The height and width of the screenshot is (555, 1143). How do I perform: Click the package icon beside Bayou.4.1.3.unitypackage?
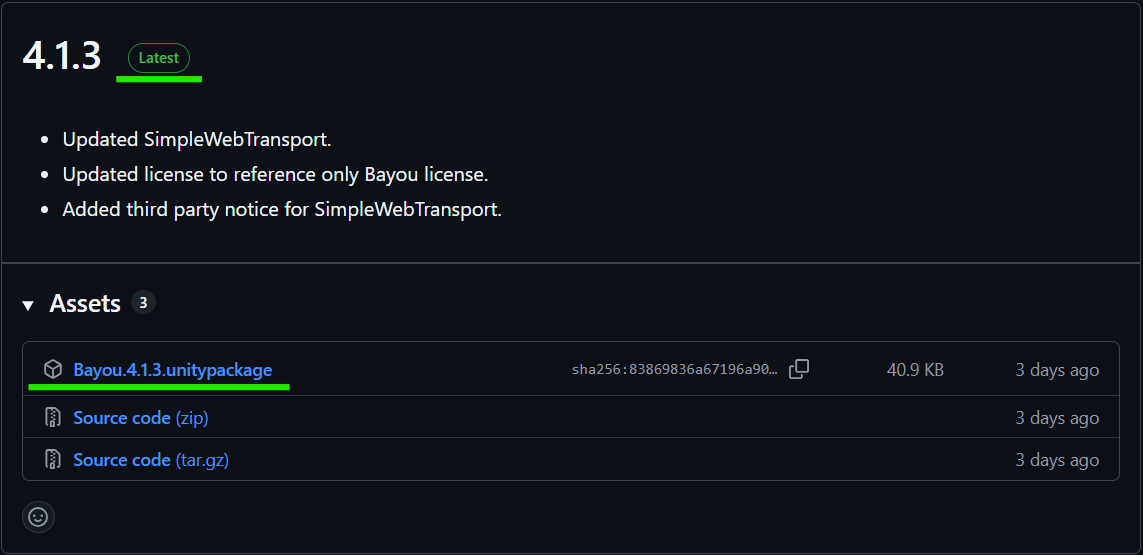pos(53,370)
